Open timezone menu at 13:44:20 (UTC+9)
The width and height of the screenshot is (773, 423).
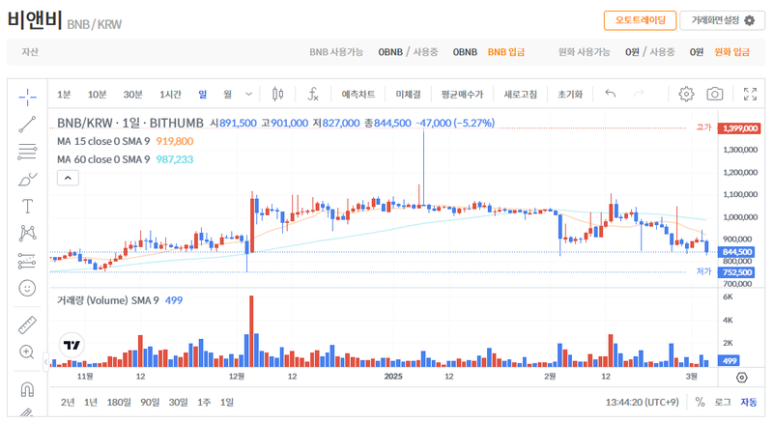[642, 402]
